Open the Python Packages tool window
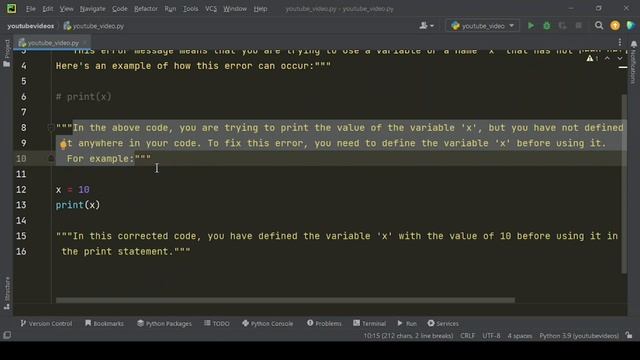The height and width of the screenshot is (360, 640). click(x=164, y=323)
